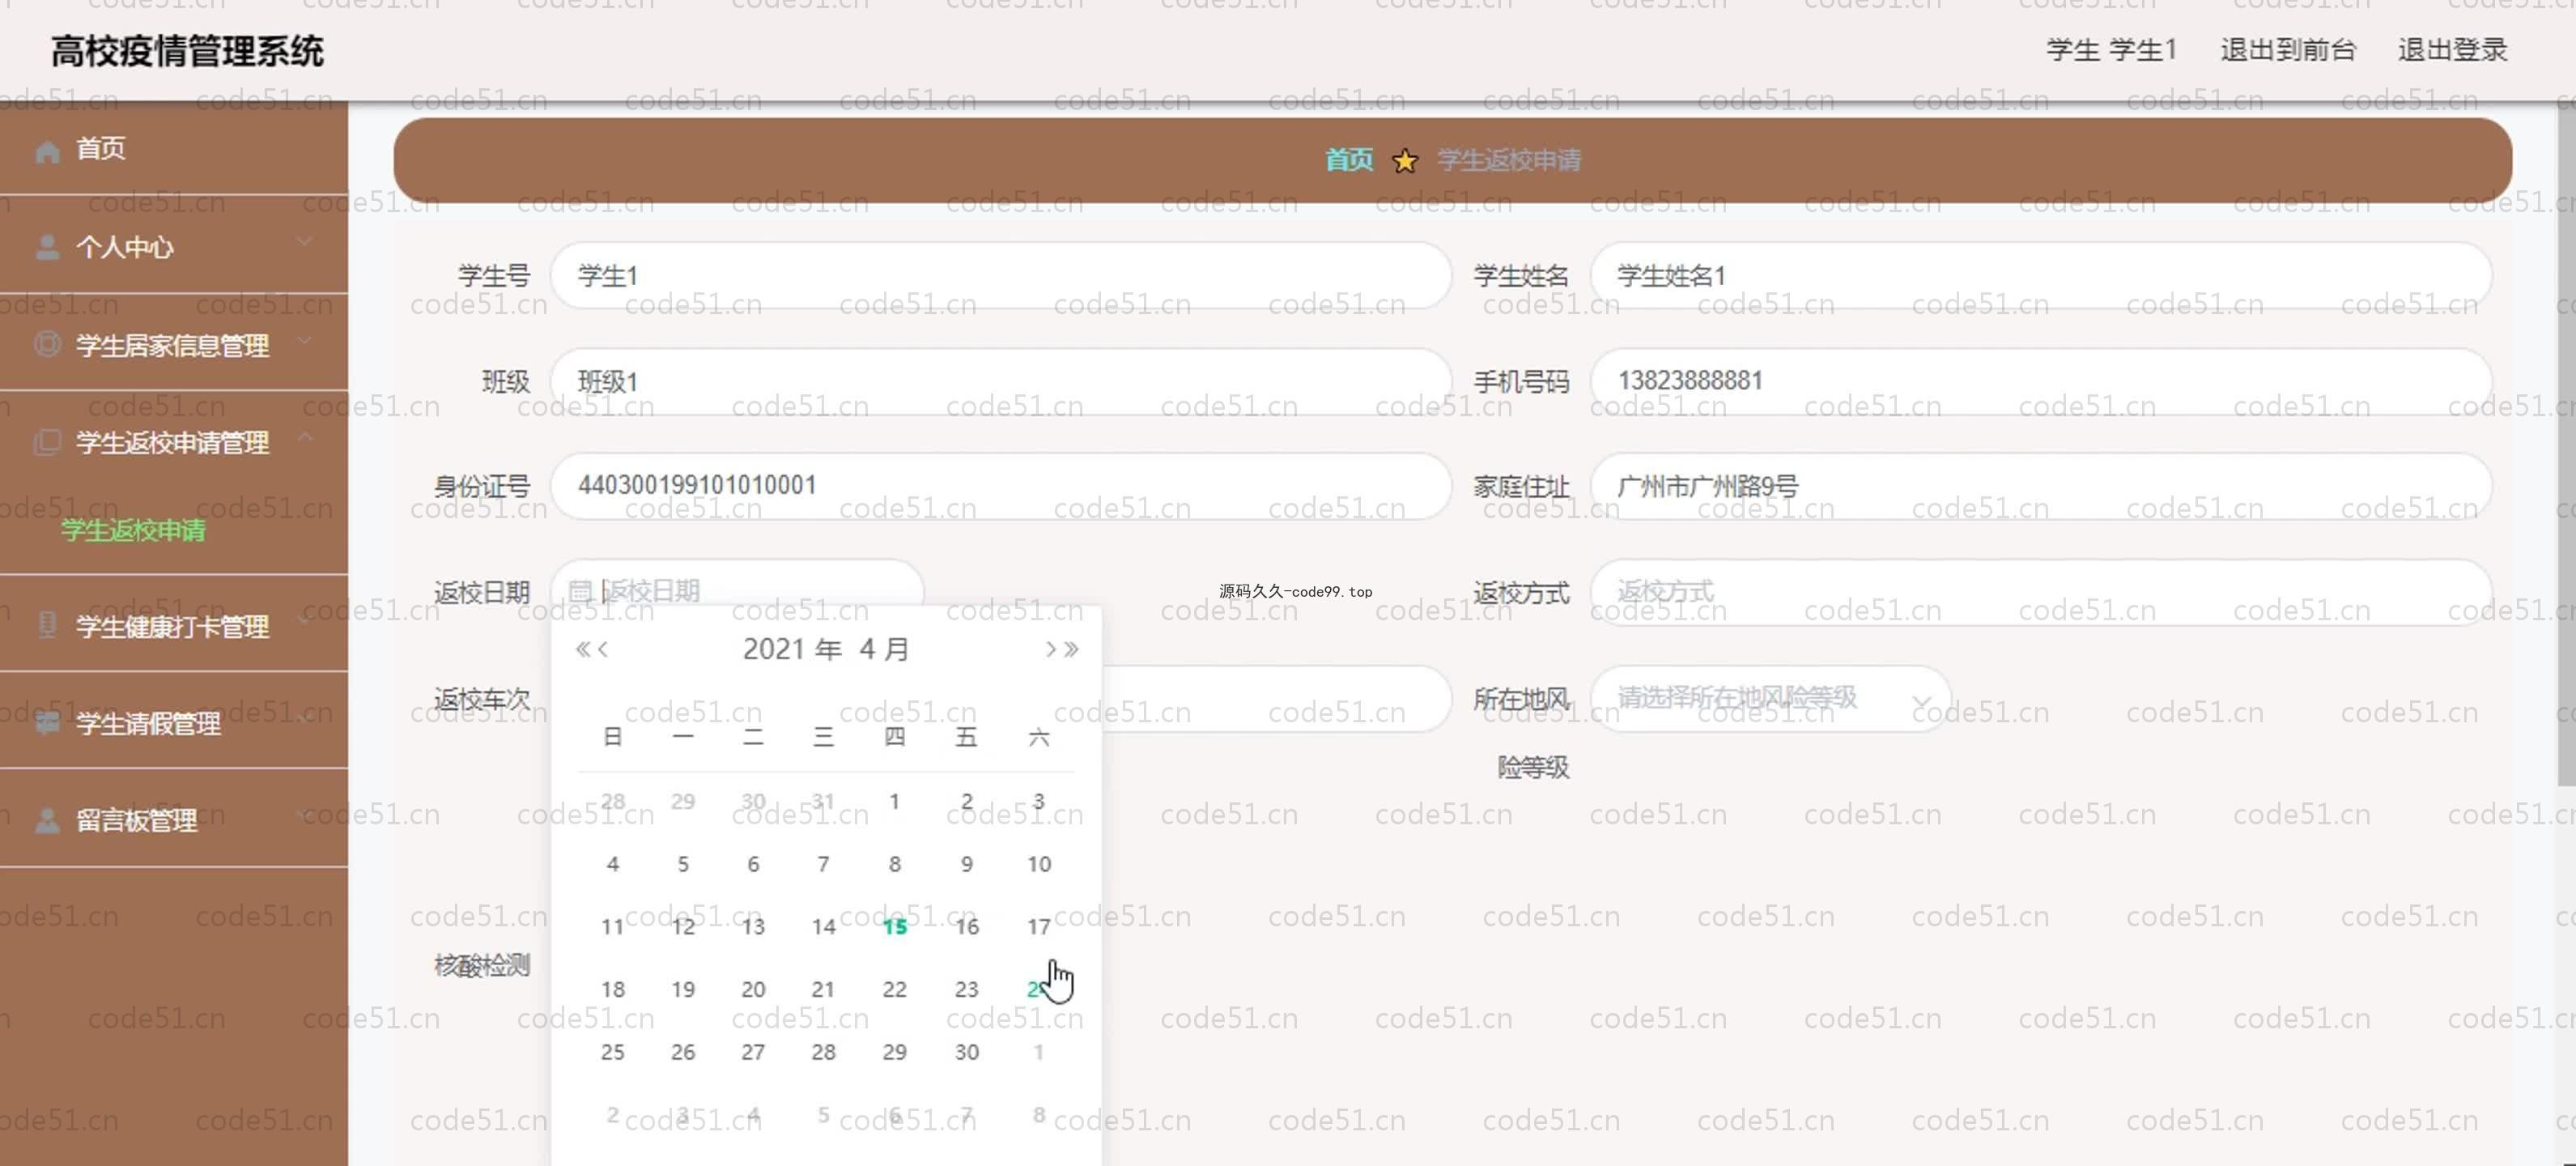Viewport: 2576px width, 1166px height.
Task: Click the calendar icon in 返校日期 field
Action: click(x=580, y=591)
